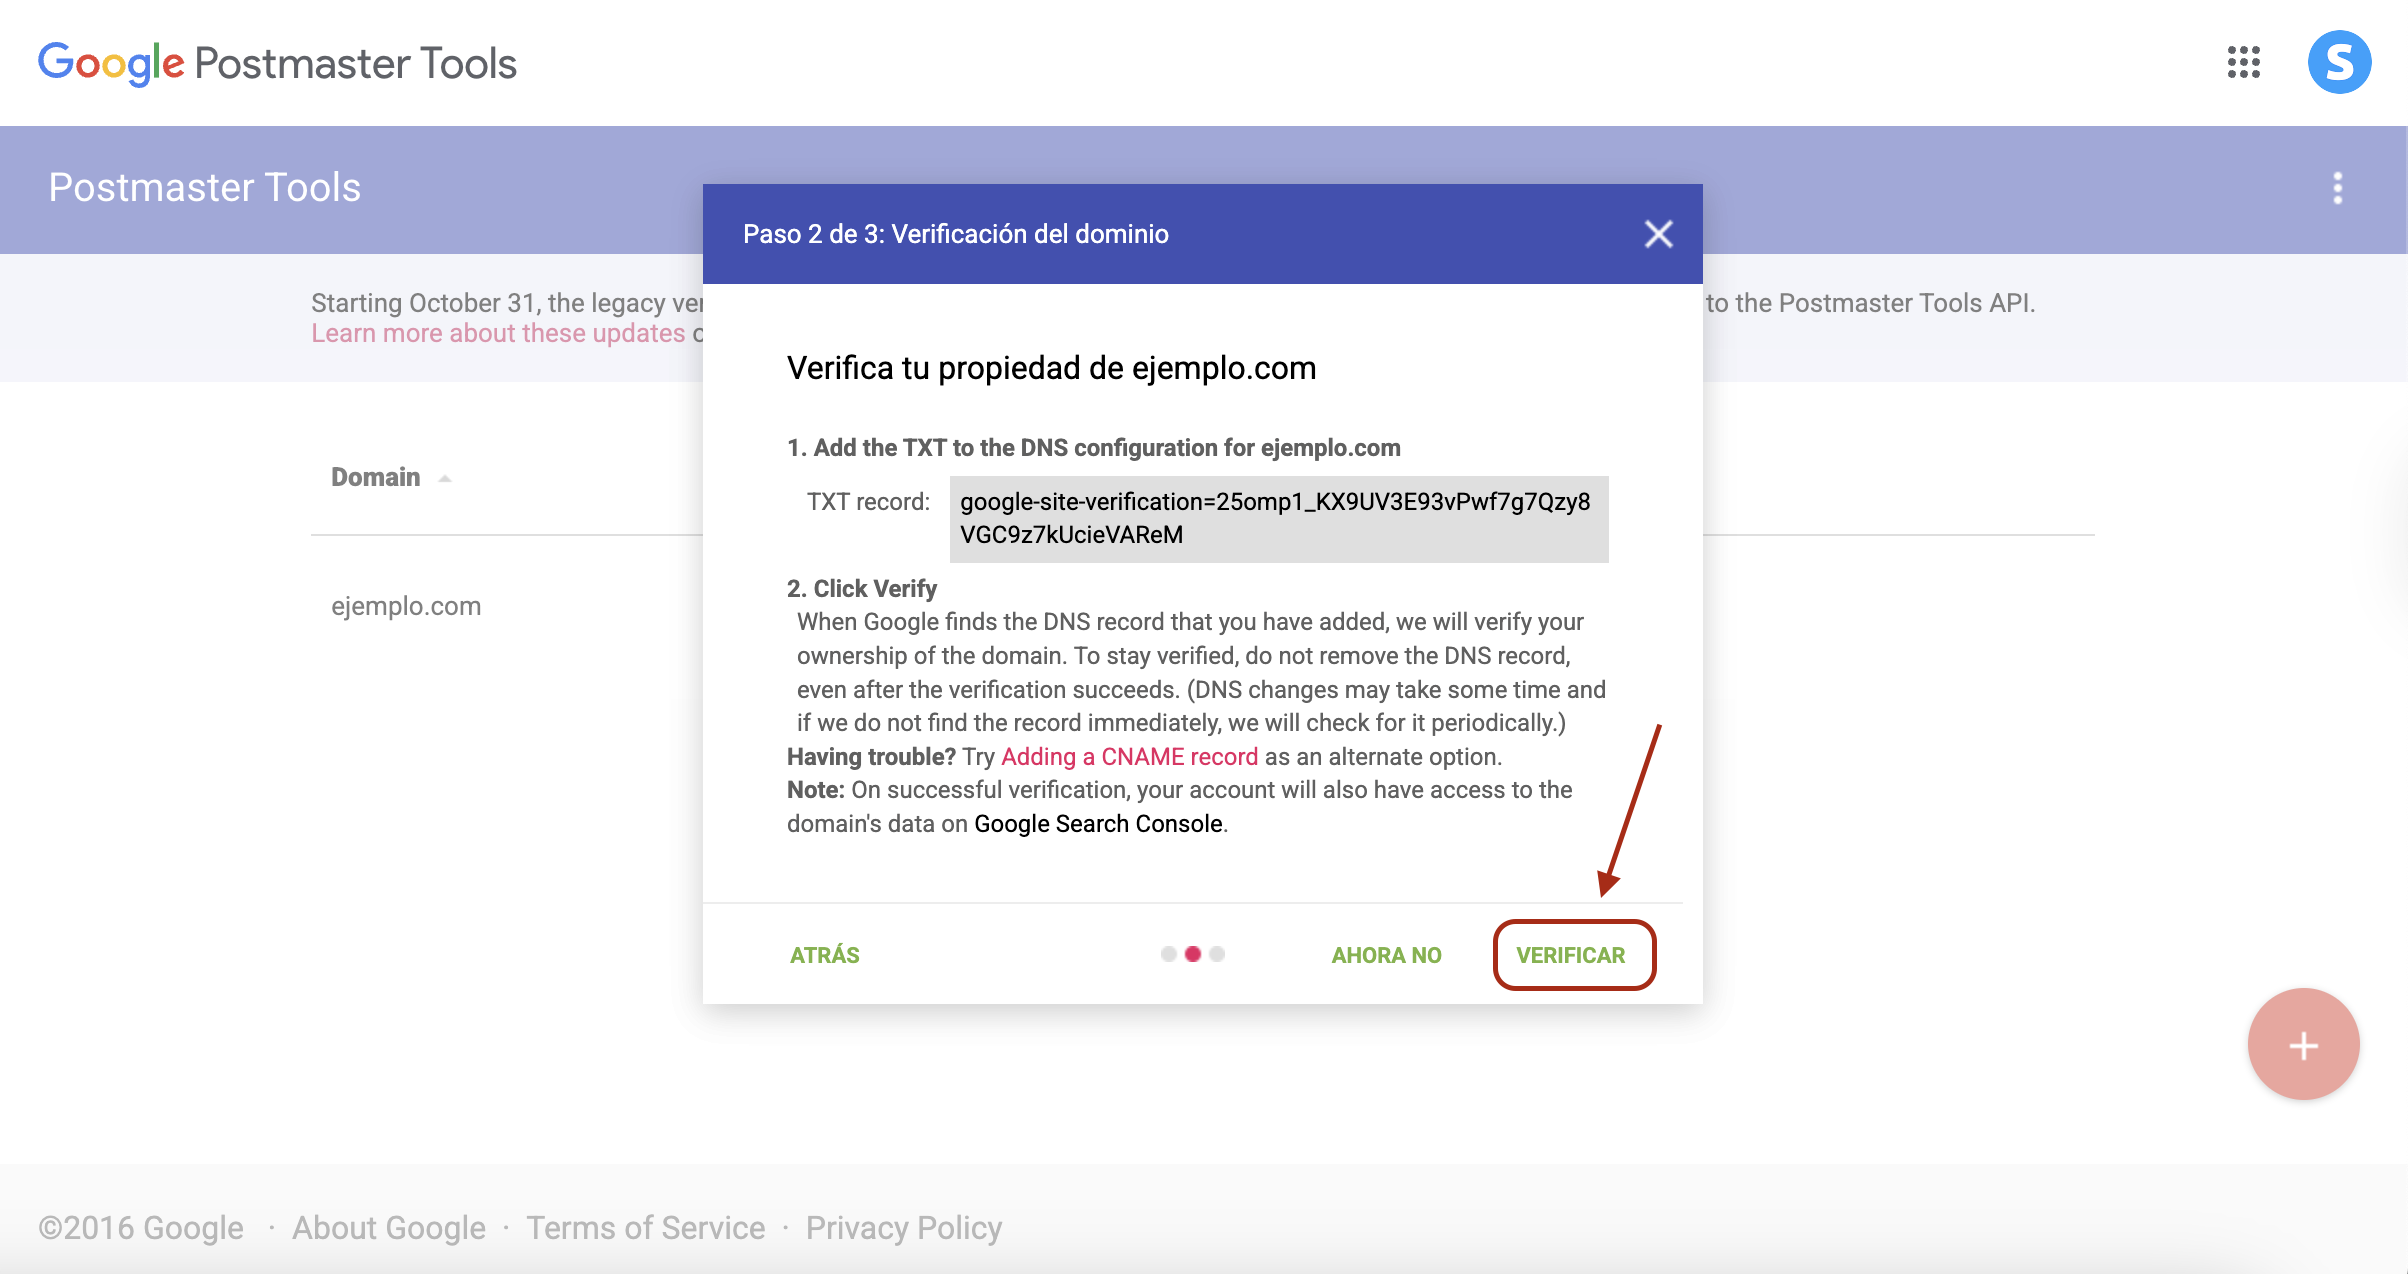Open the Google apps grid icon
Viewport: 2408px width, 1274px height.
[2243, 62]
